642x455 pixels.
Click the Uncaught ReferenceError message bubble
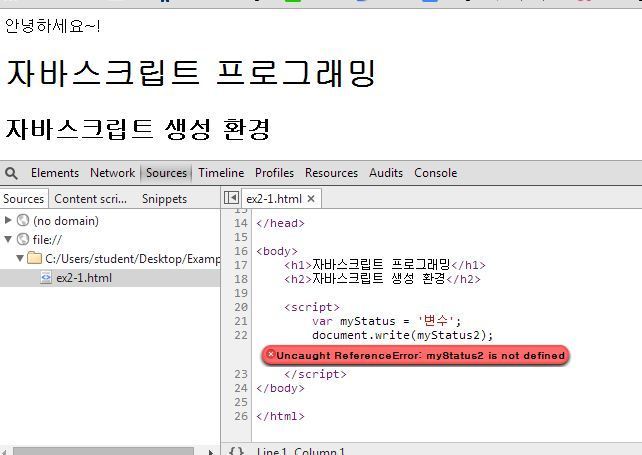[x=415, y=355]
